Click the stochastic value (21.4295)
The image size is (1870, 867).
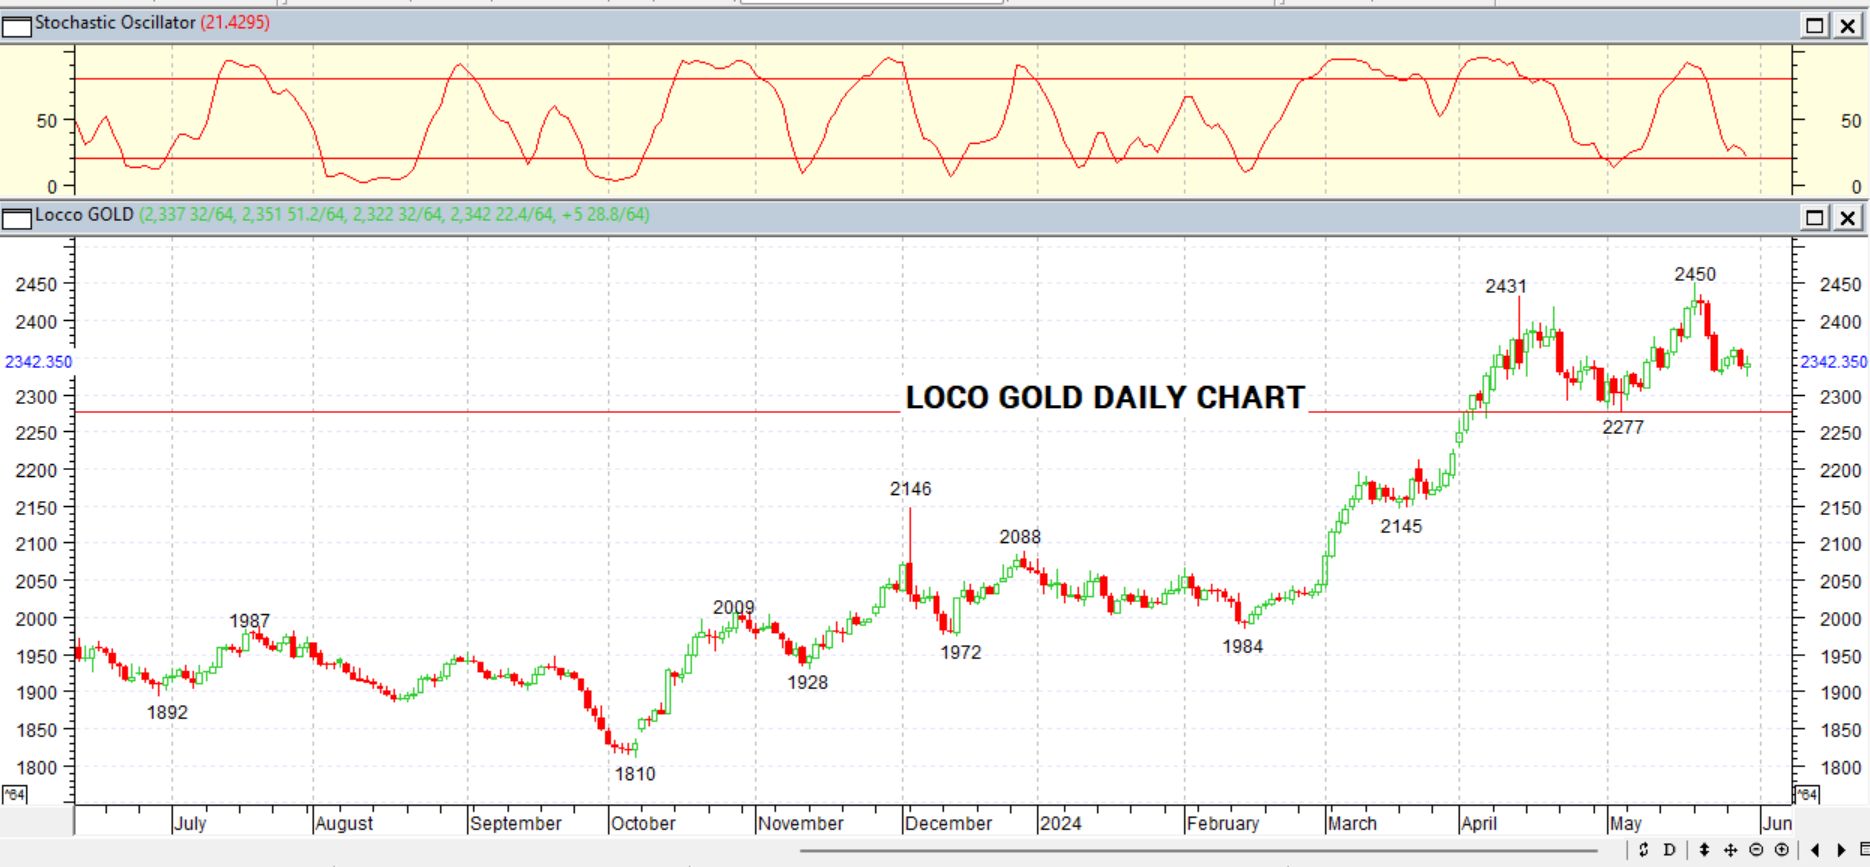235,22
